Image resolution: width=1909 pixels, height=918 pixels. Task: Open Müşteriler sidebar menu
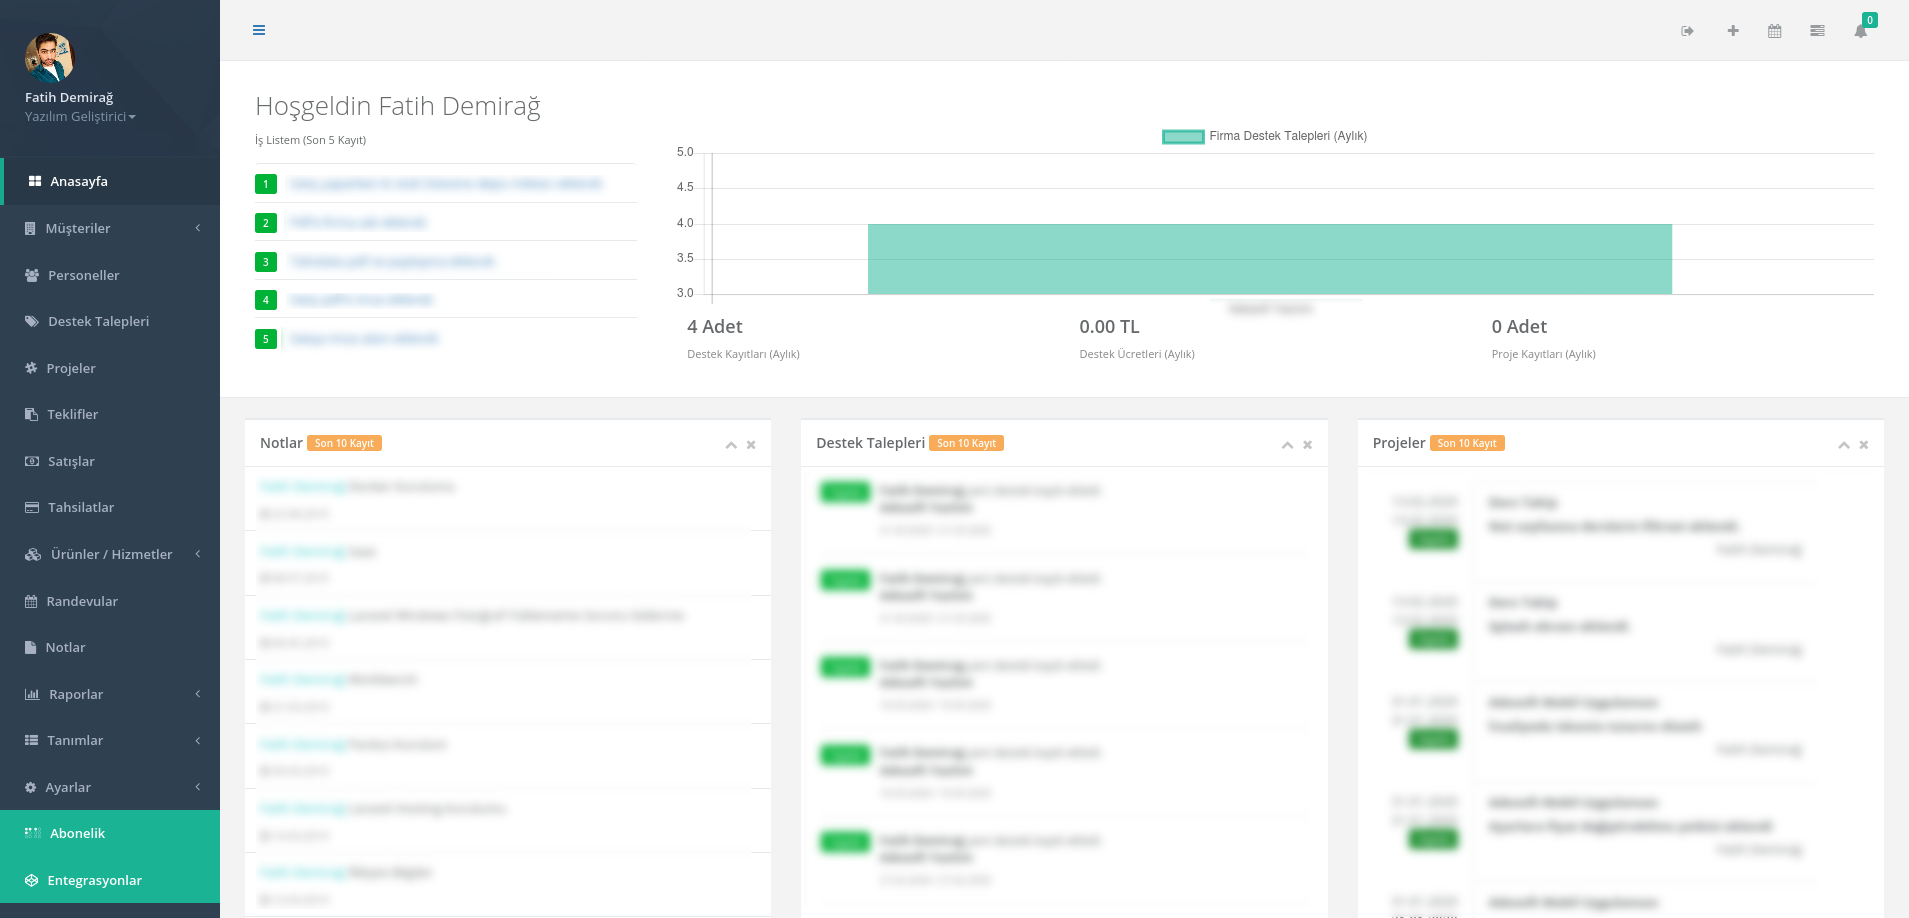coord(110,228)
